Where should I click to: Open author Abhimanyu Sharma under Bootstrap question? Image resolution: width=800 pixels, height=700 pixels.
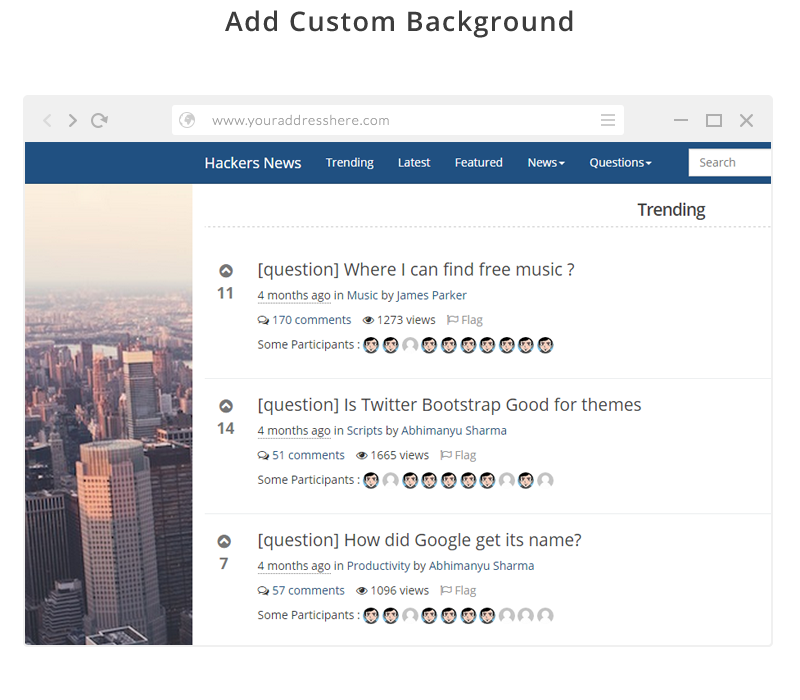pos(453,430)
